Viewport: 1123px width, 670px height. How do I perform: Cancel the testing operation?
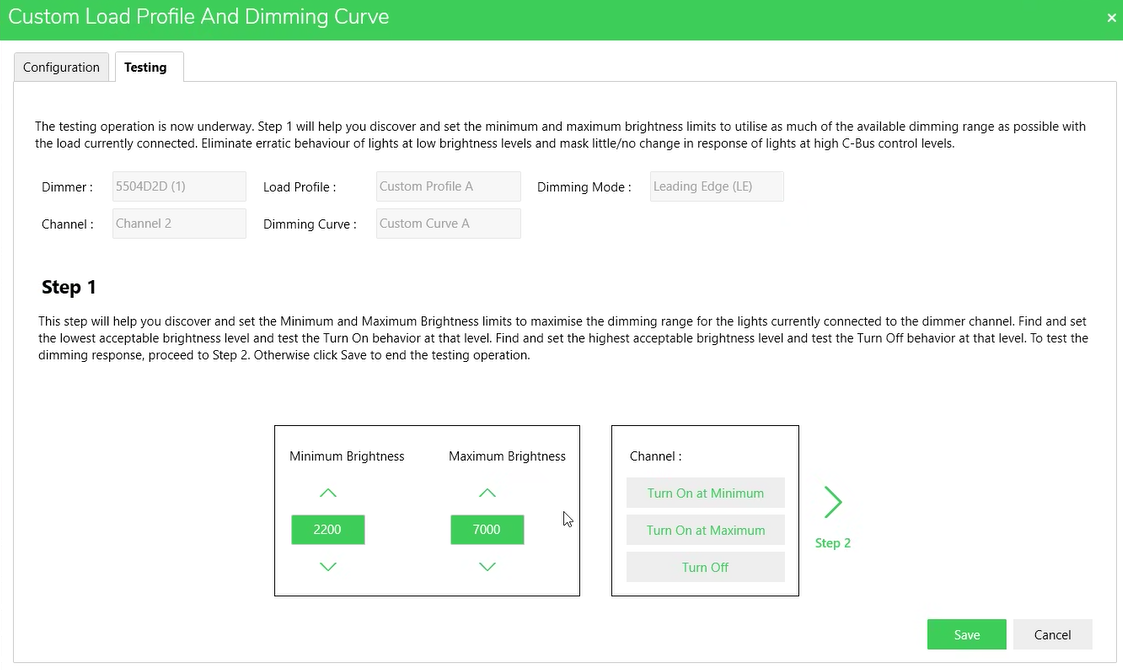pyautogui.click(x=1052, y=635)
